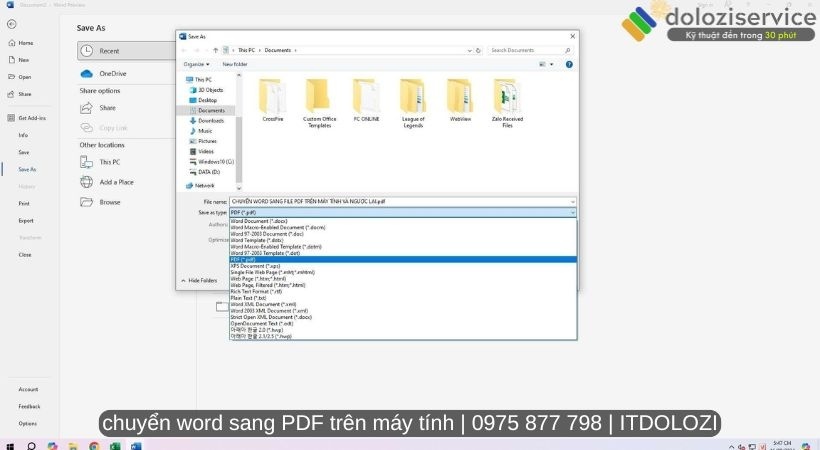Open the Organize dropdown menu

197,64
